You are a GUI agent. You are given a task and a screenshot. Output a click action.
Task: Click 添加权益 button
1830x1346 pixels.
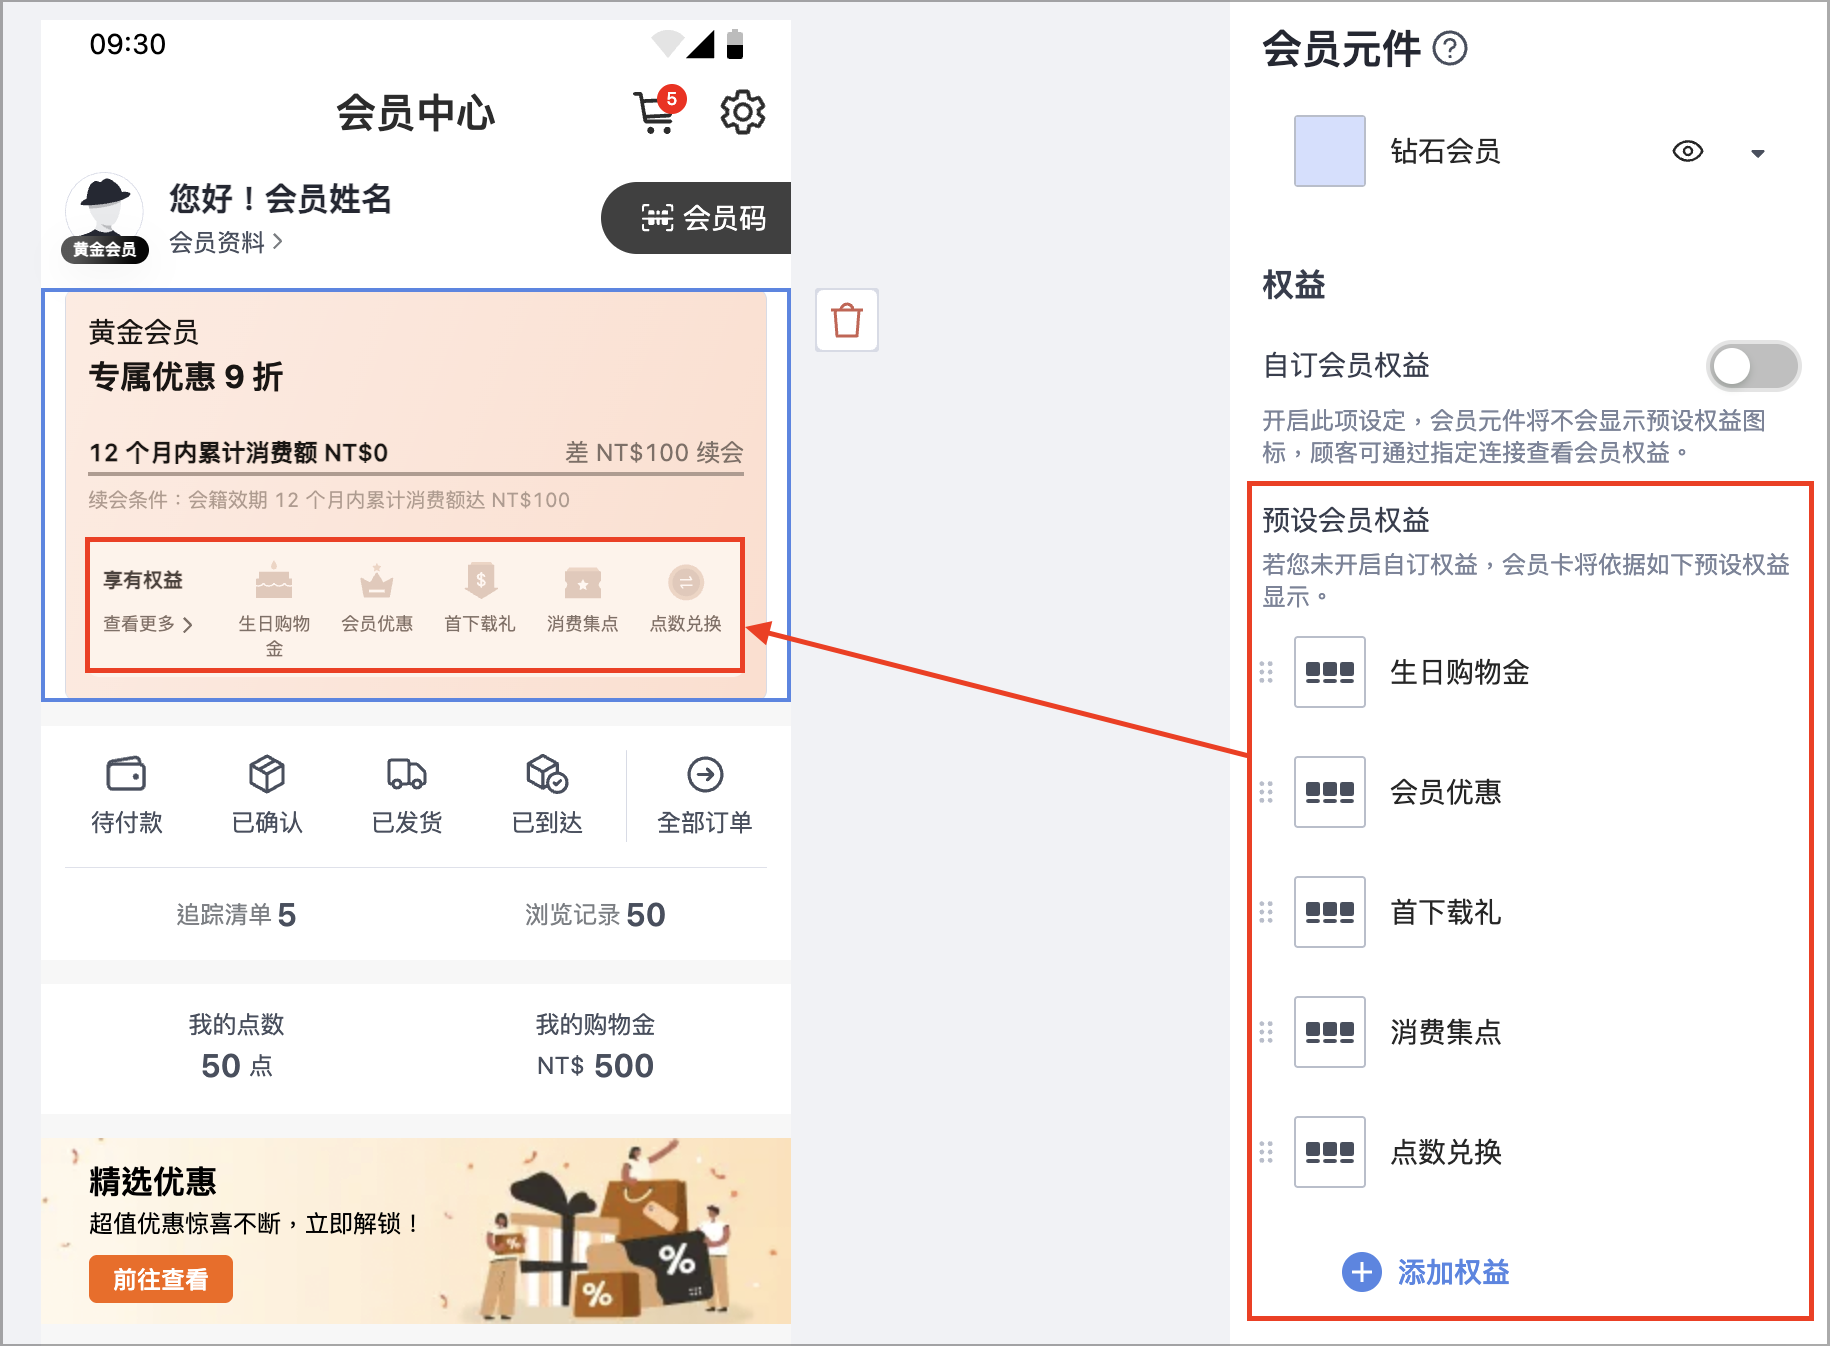(x=1426, y=1272)
